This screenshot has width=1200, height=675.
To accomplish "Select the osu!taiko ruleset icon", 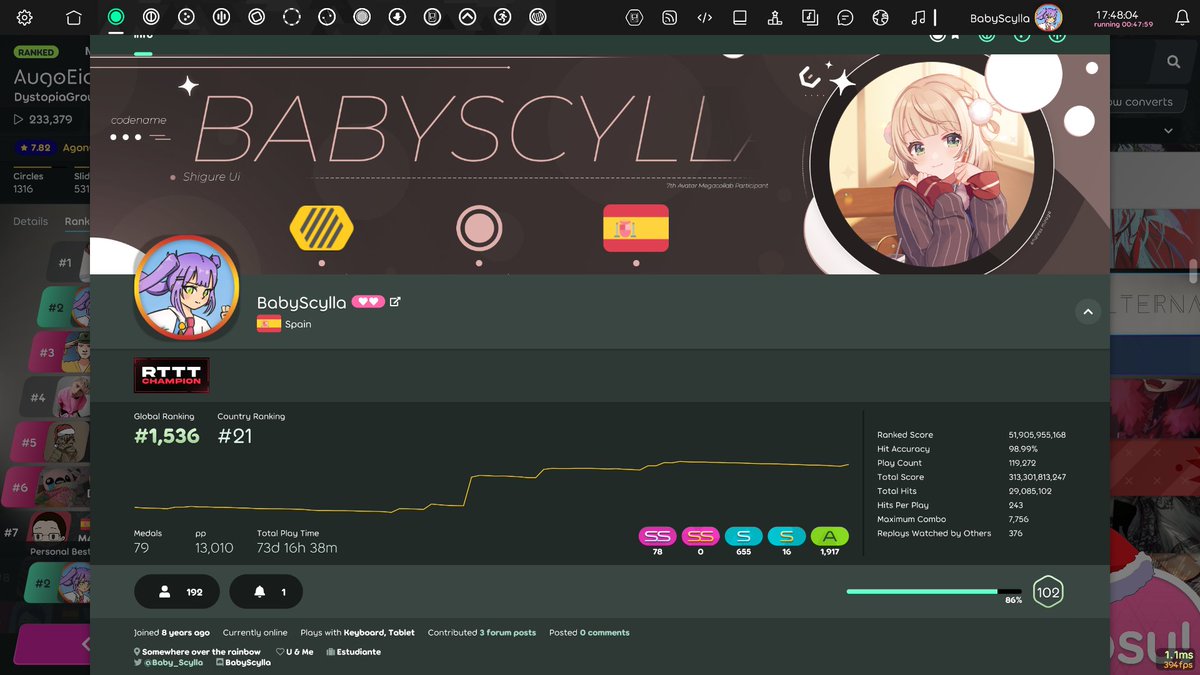I will click(151, 17).
